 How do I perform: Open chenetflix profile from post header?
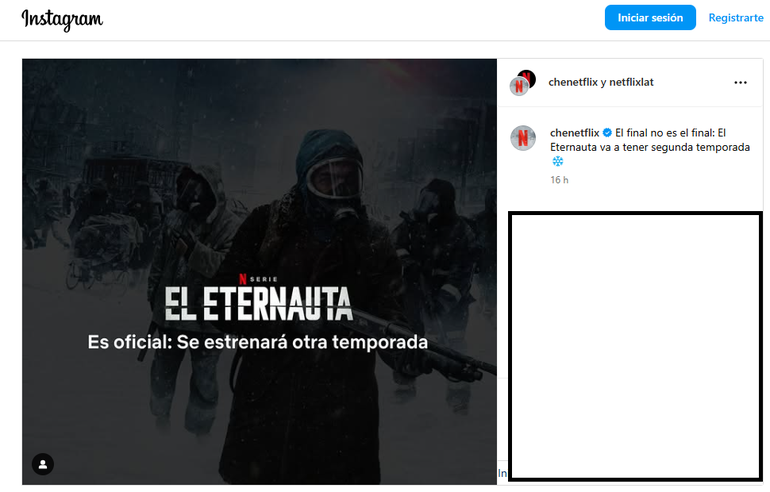(573, 82)
